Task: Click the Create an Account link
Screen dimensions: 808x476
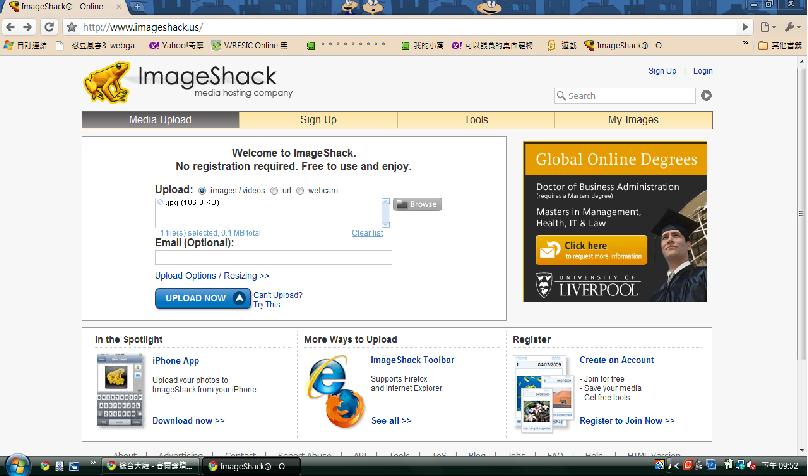Action: point(616,360)
